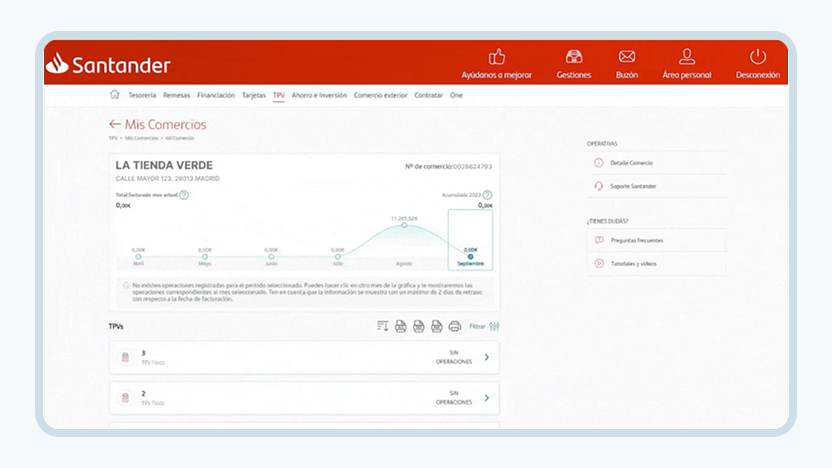Click the Santander logo
The height and width of the screenshot is (468, 832).
tap(108, 65)
